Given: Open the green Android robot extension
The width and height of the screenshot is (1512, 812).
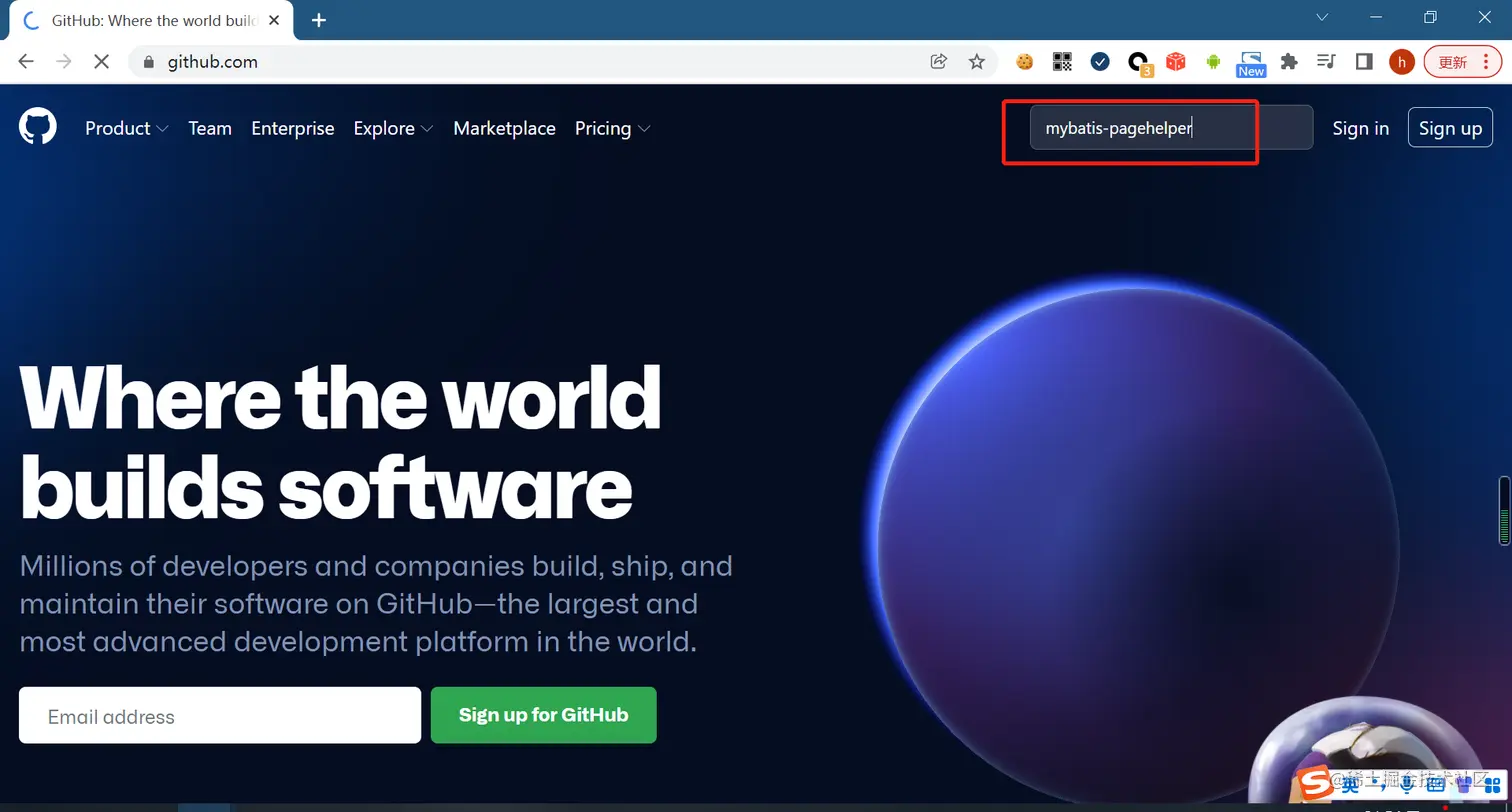Looking at the screenshot, I should coord(1214,62).
